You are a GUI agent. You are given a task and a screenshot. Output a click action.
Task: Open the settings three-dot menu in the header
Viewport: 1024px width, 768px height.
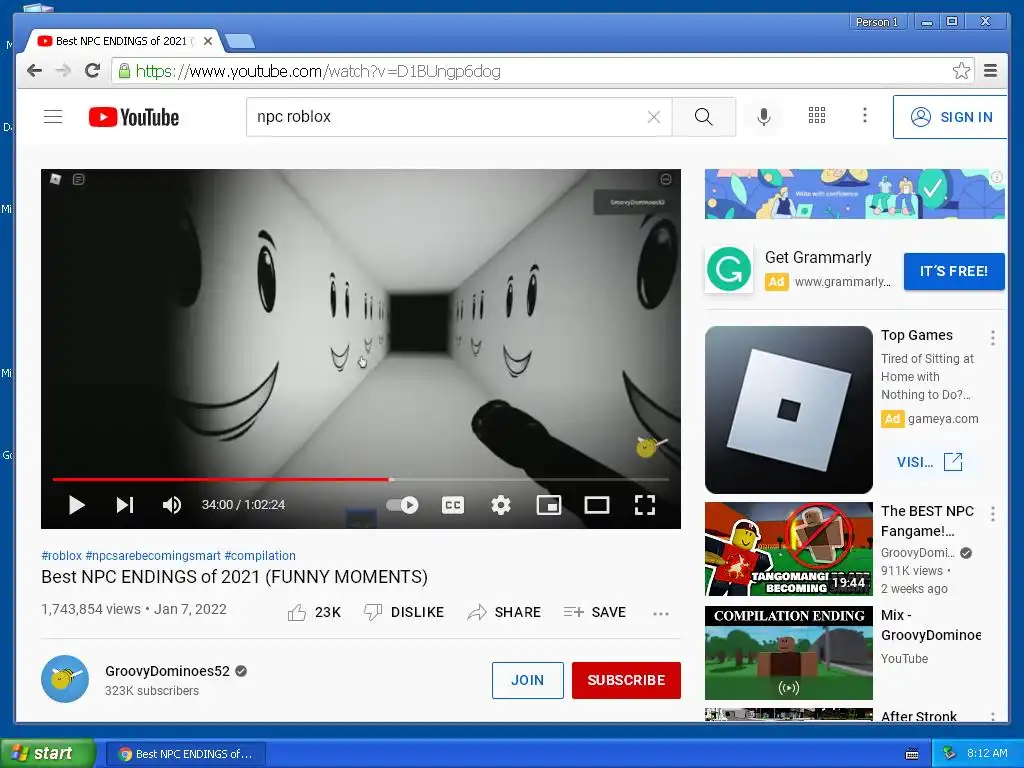(x=865, y=116)
